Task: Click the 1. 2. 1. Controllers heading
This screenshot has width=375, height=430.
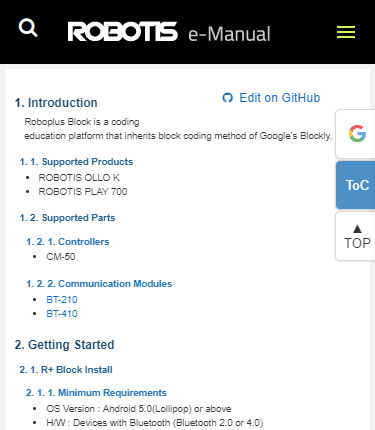Action: [68, 242]
